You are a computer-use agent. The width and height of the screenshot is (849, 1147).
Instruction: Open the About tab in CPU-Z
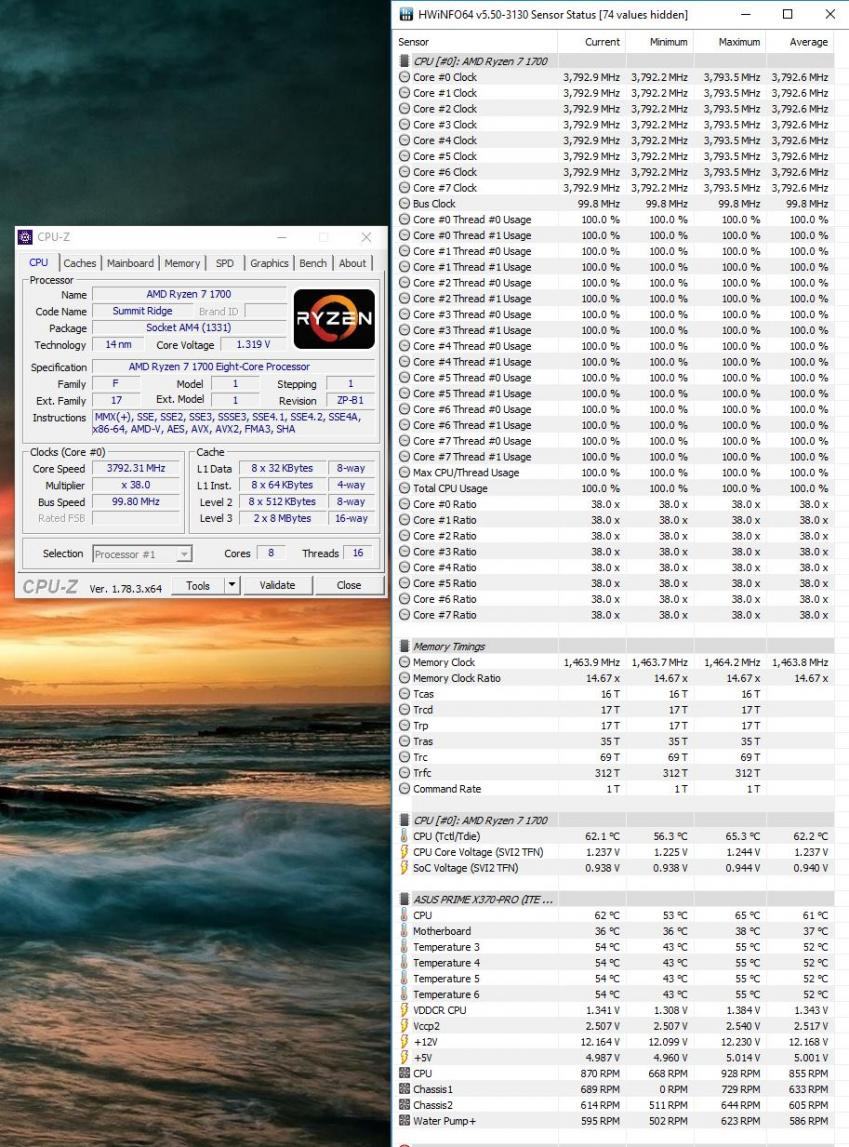tap(352, 263)
